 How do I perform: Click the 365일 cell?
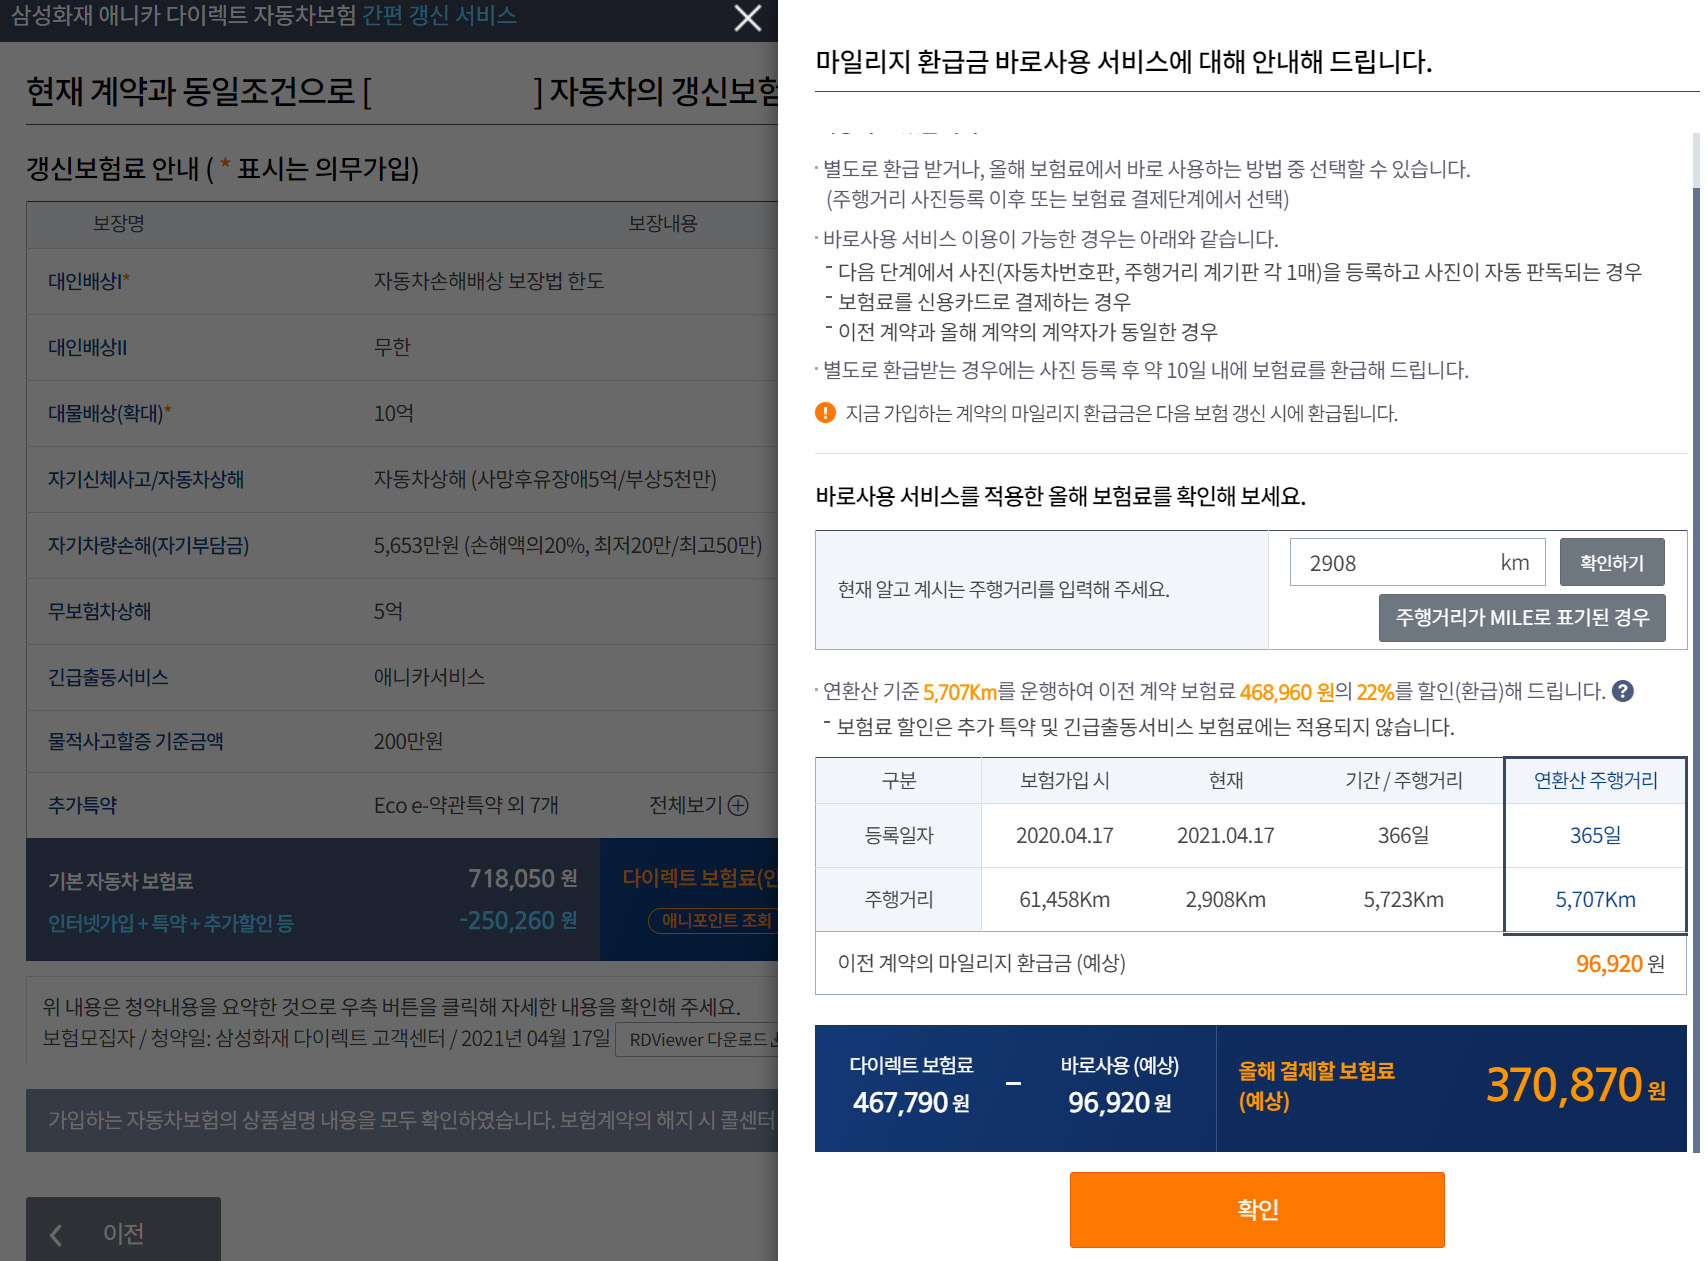[x=1595, y=835]
